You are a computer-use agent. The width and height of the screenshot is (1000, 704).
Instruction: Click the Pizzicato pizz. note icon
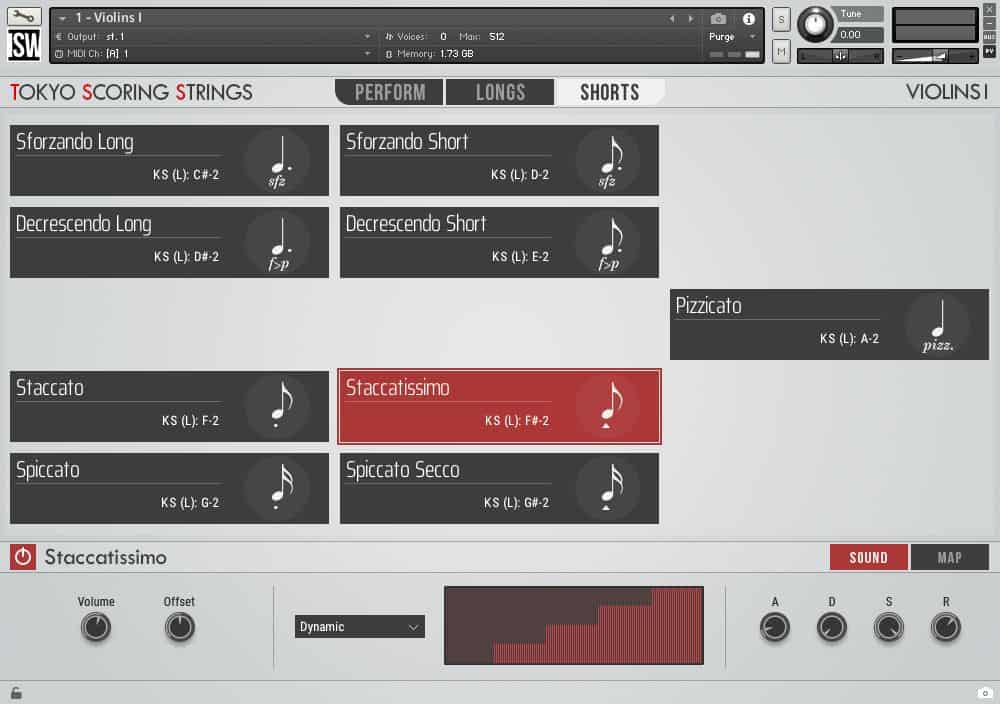point(938,325)
